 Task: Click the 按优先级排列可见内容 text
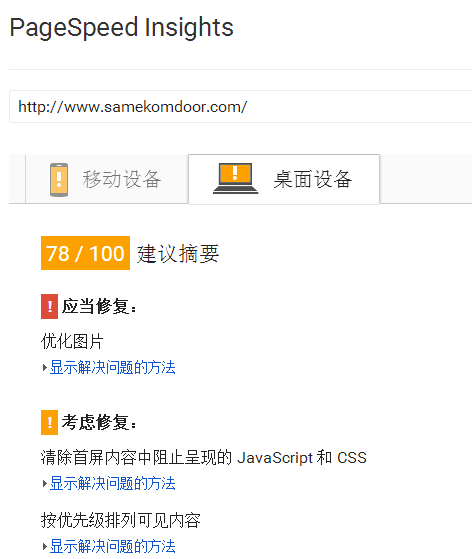tap(120, 520)
